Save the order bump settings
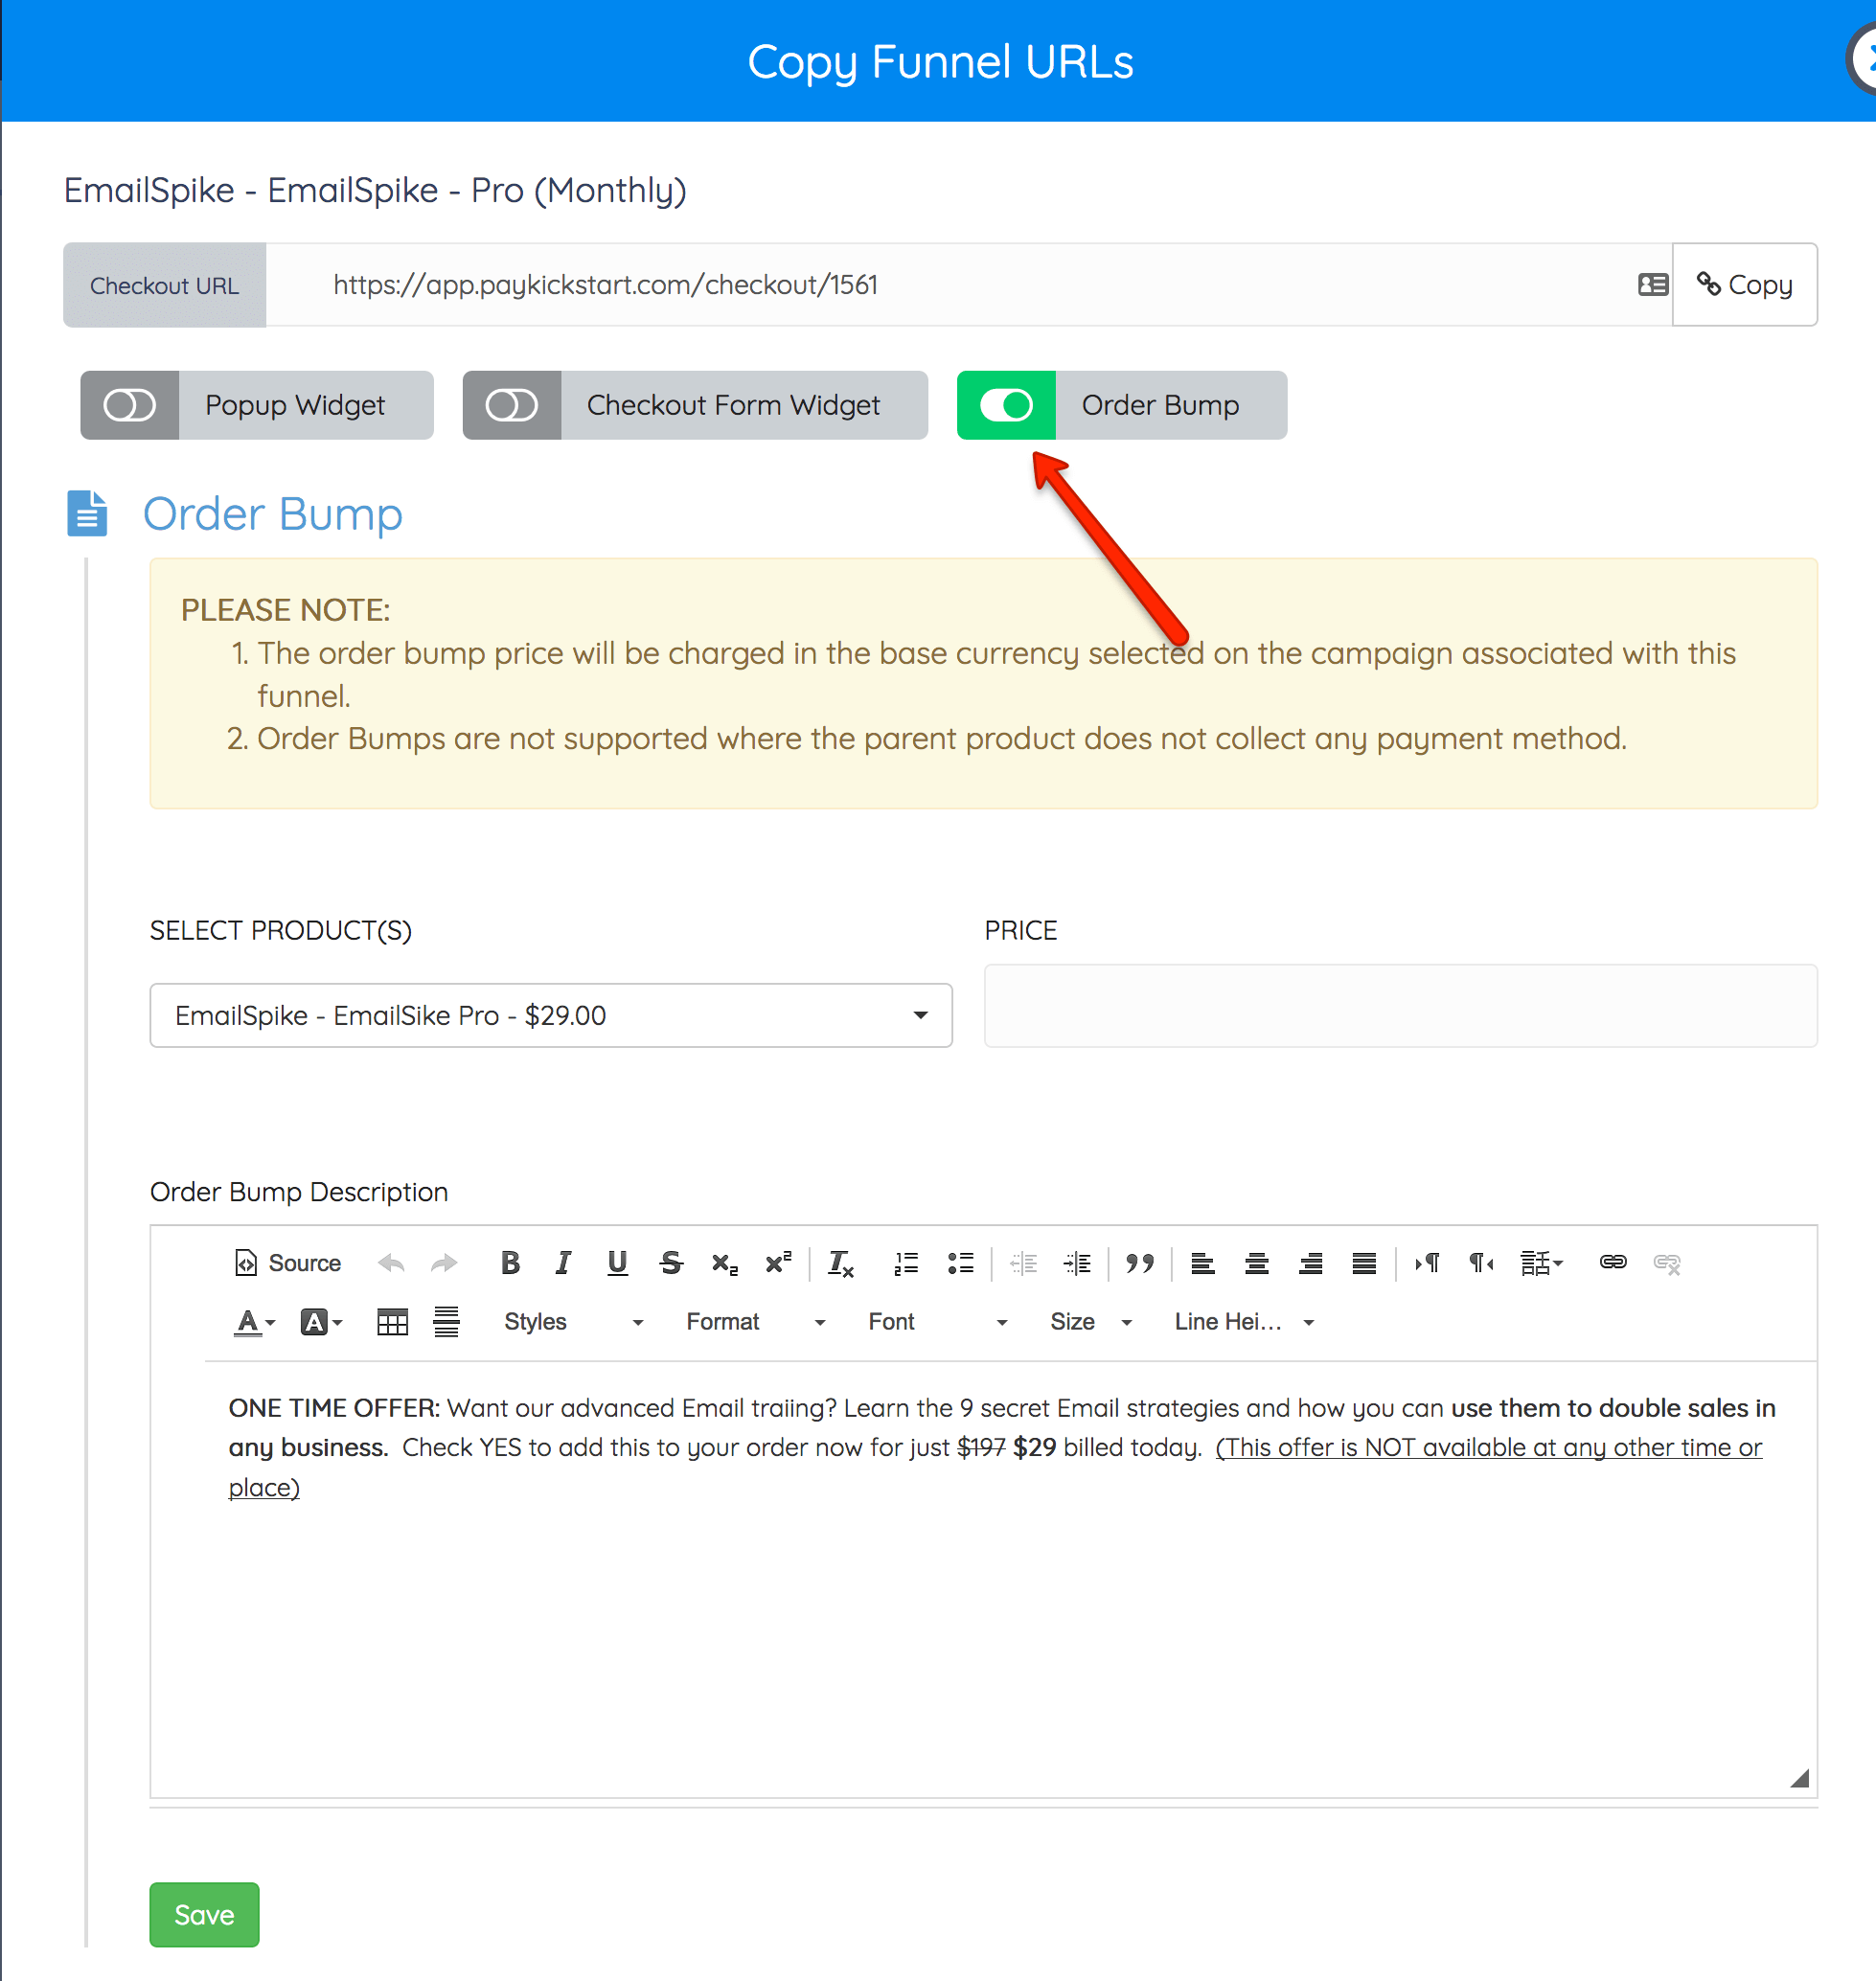 (204, 1914)
